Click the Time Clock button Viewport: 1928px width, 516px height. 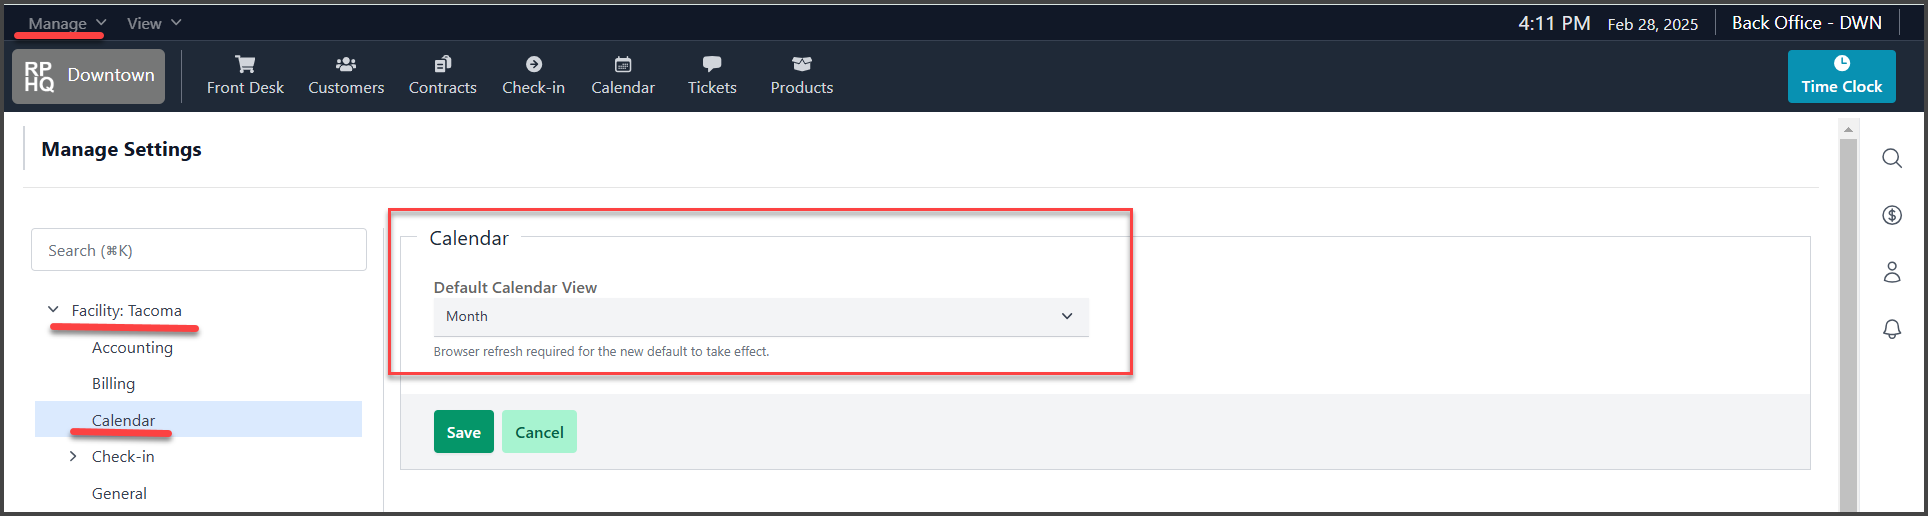click(x=1841, y=76)
